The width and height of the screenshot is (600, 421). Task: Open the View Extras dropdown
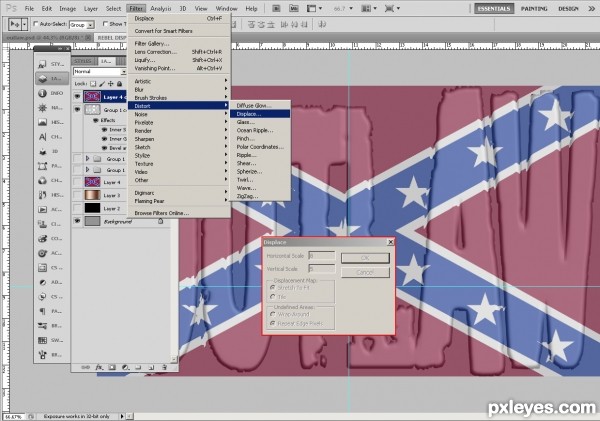coord(315,8)
